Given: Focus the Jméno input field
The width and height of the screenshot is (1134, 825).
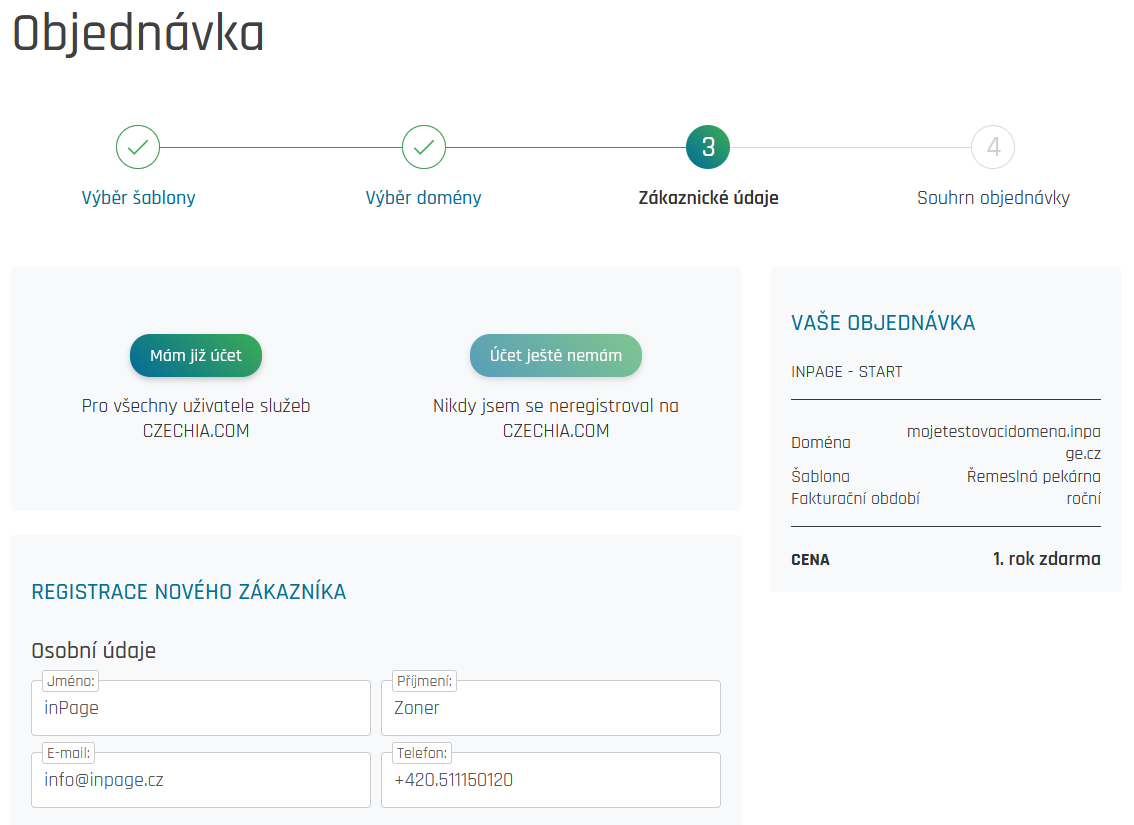Looking at the screenshot, I should point(201,709).
